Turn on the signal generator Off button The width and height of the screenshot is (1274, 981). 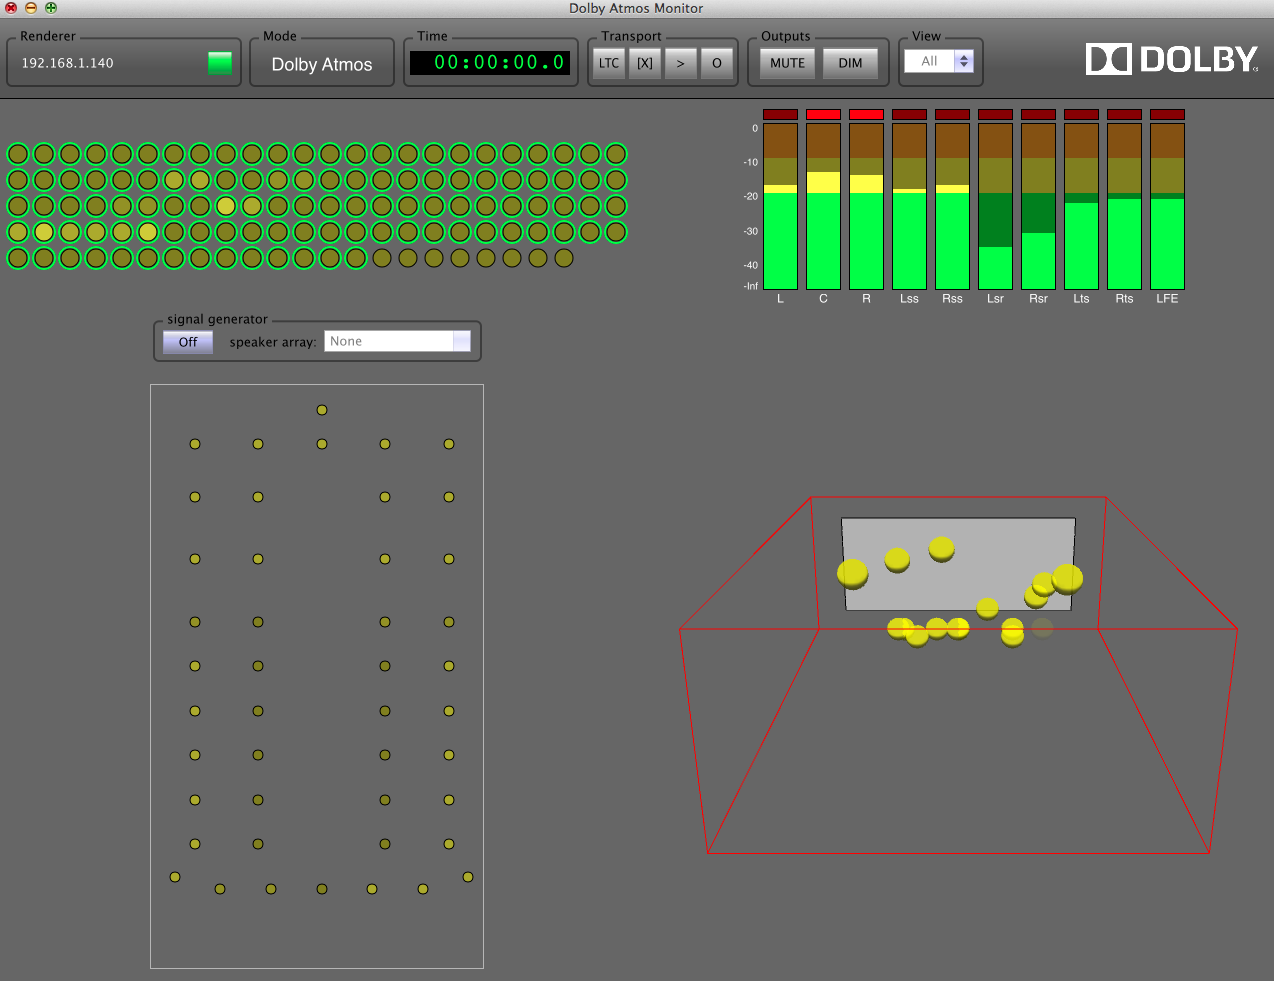[188, 342]
